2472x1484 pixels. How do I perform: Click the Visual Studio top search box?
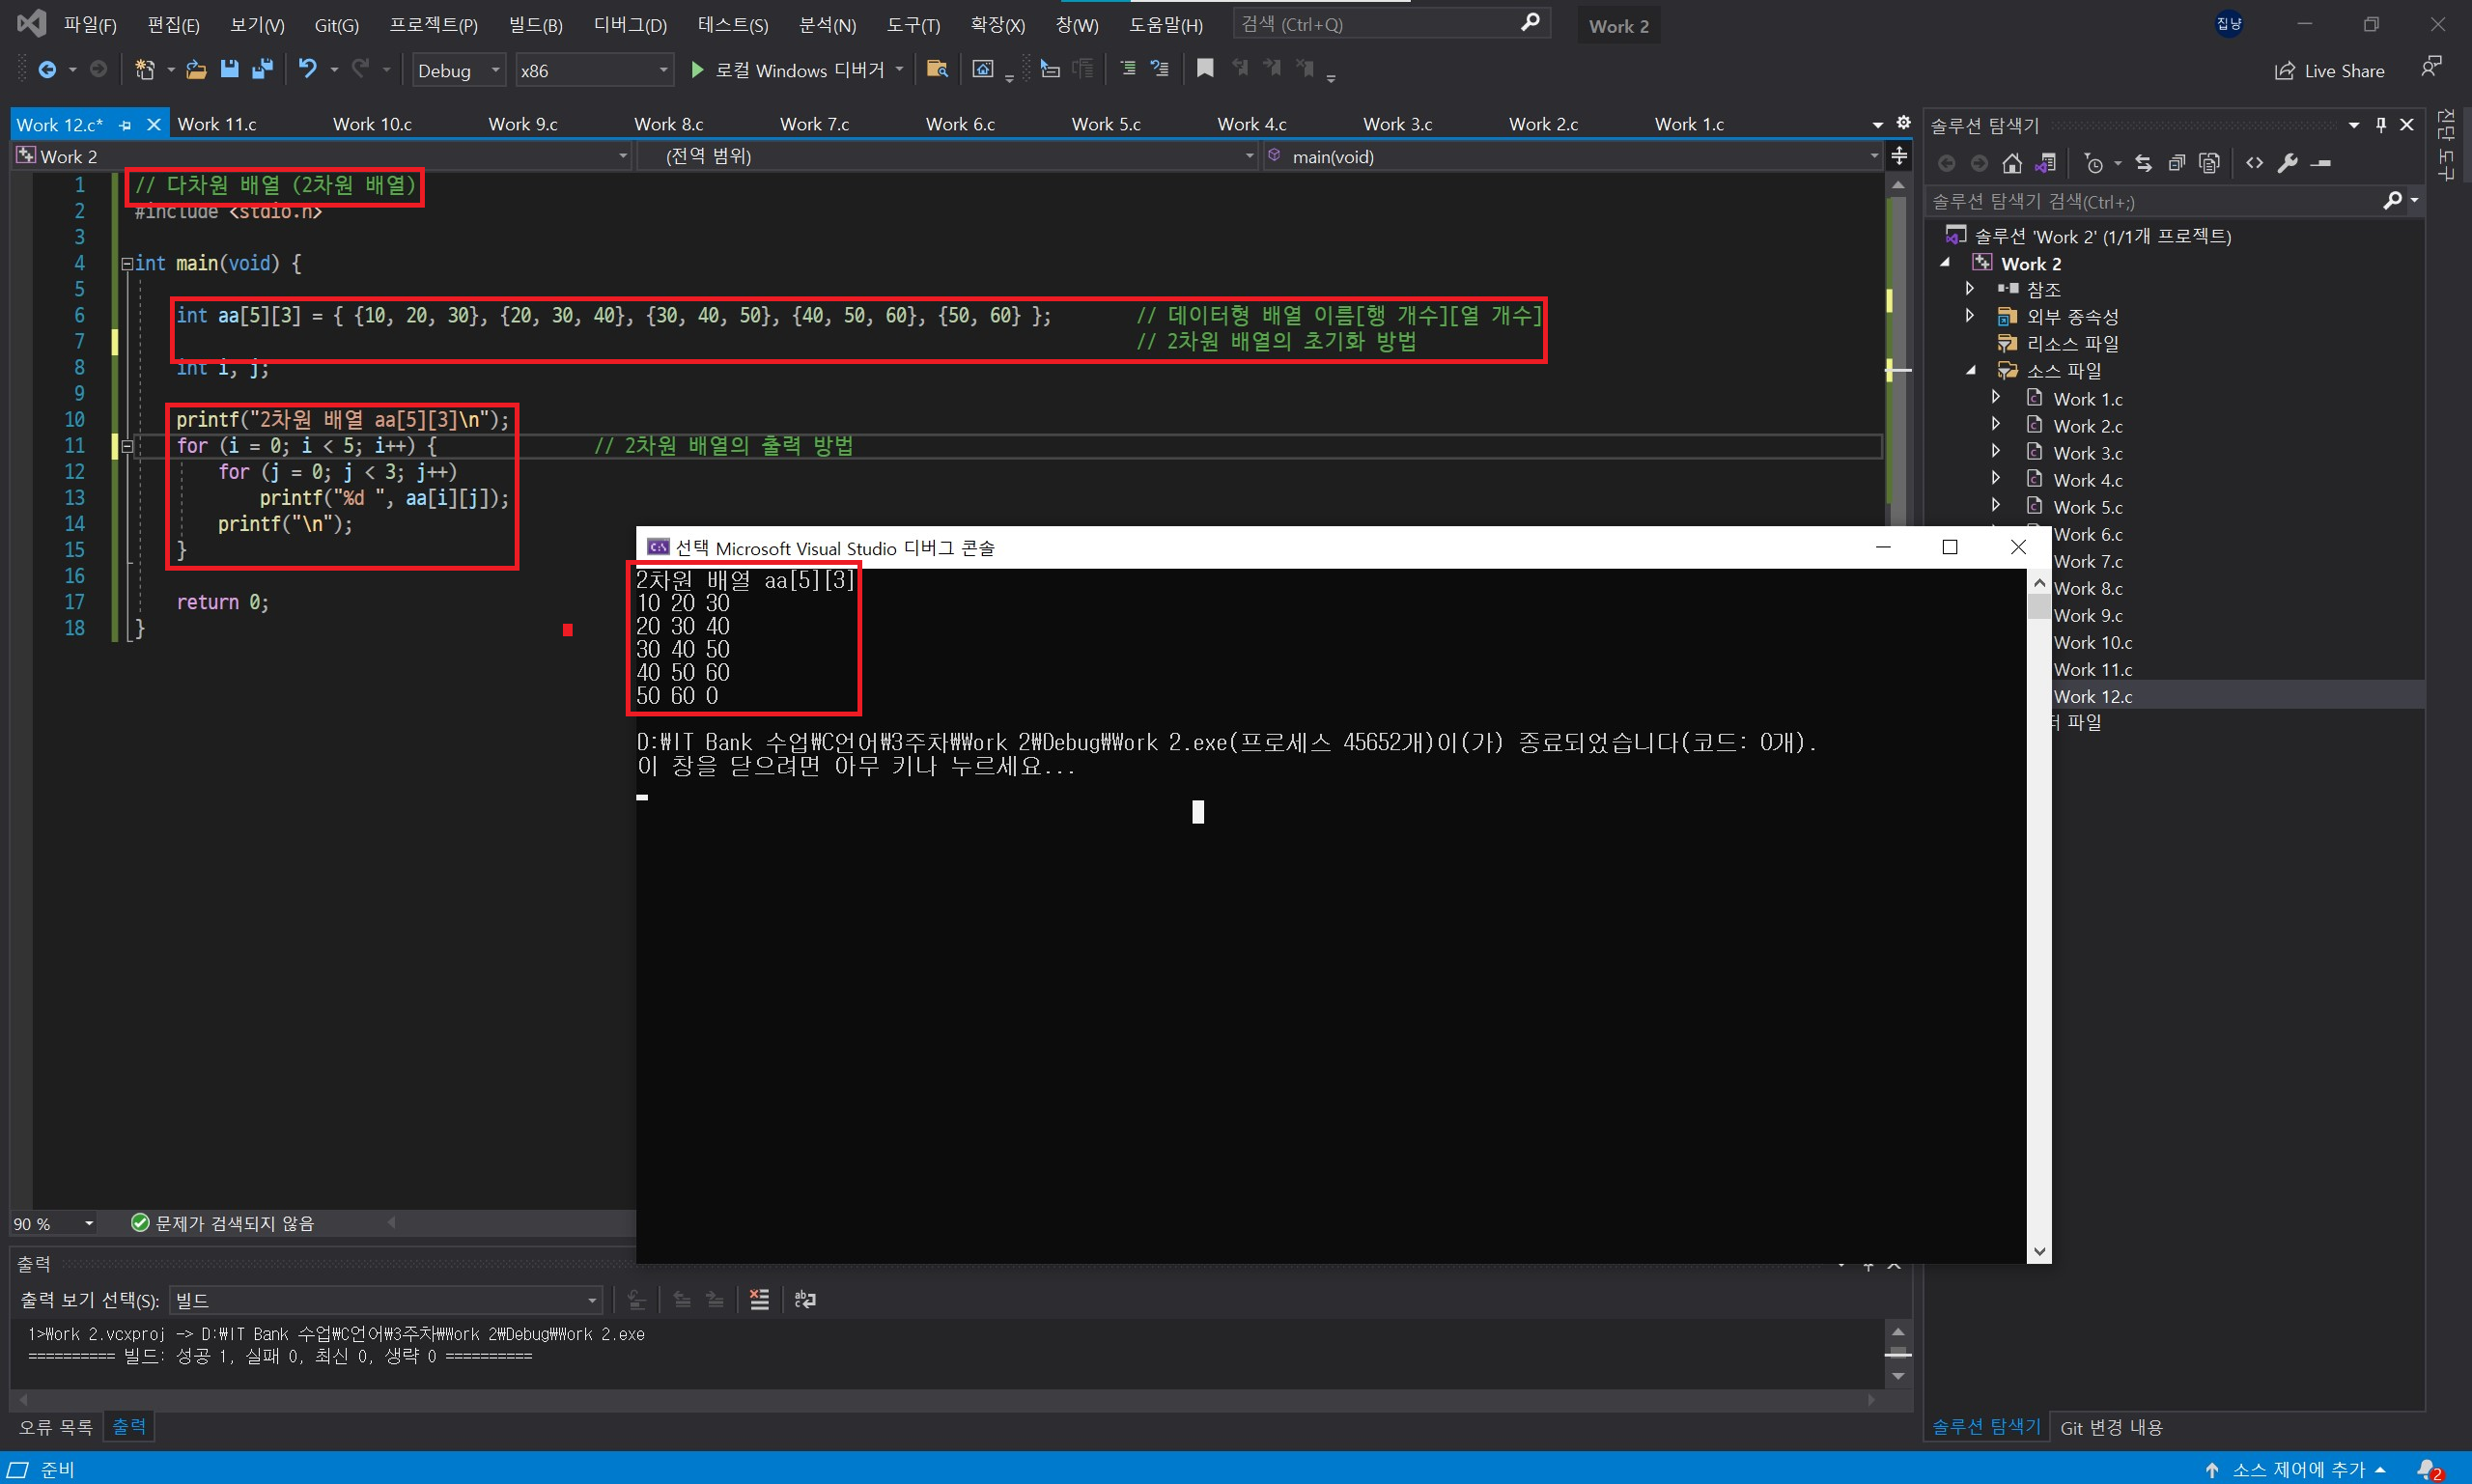pyautogui.click(x=1380, y=24)
